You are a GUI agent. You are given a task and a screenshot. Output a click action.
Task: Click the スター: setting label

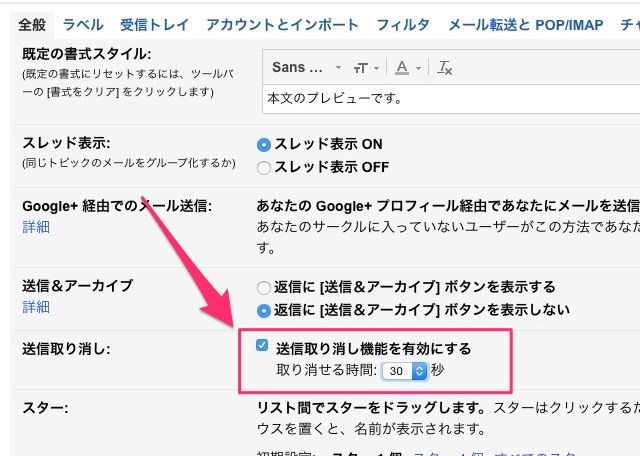click(x=45, y=408)
